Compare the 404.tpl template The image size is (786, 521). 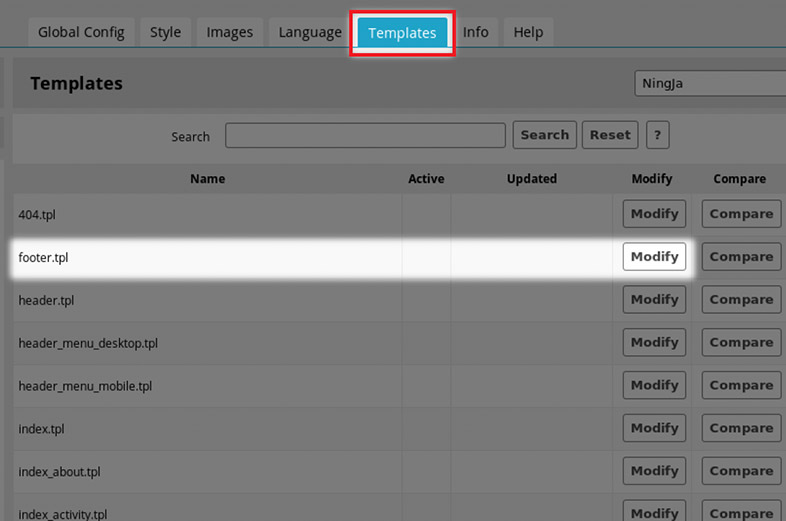point(741,214)
